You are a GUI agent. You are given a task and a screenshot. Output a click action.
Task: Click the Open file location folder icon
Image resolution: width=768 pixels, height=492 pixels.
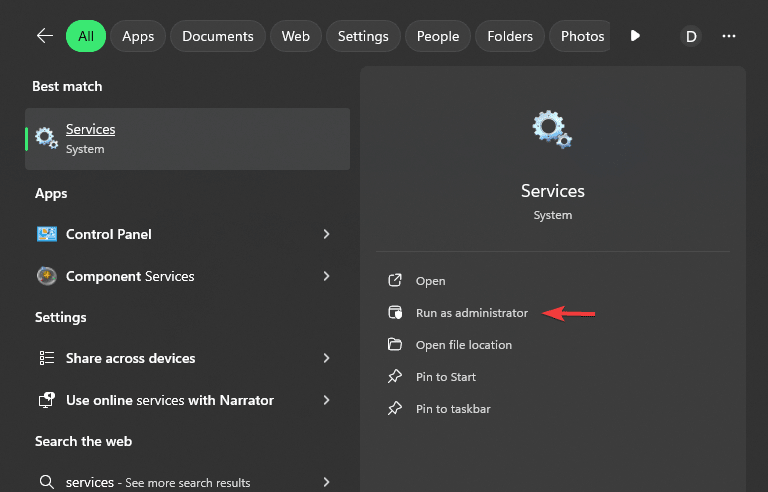tap(395, 344)
